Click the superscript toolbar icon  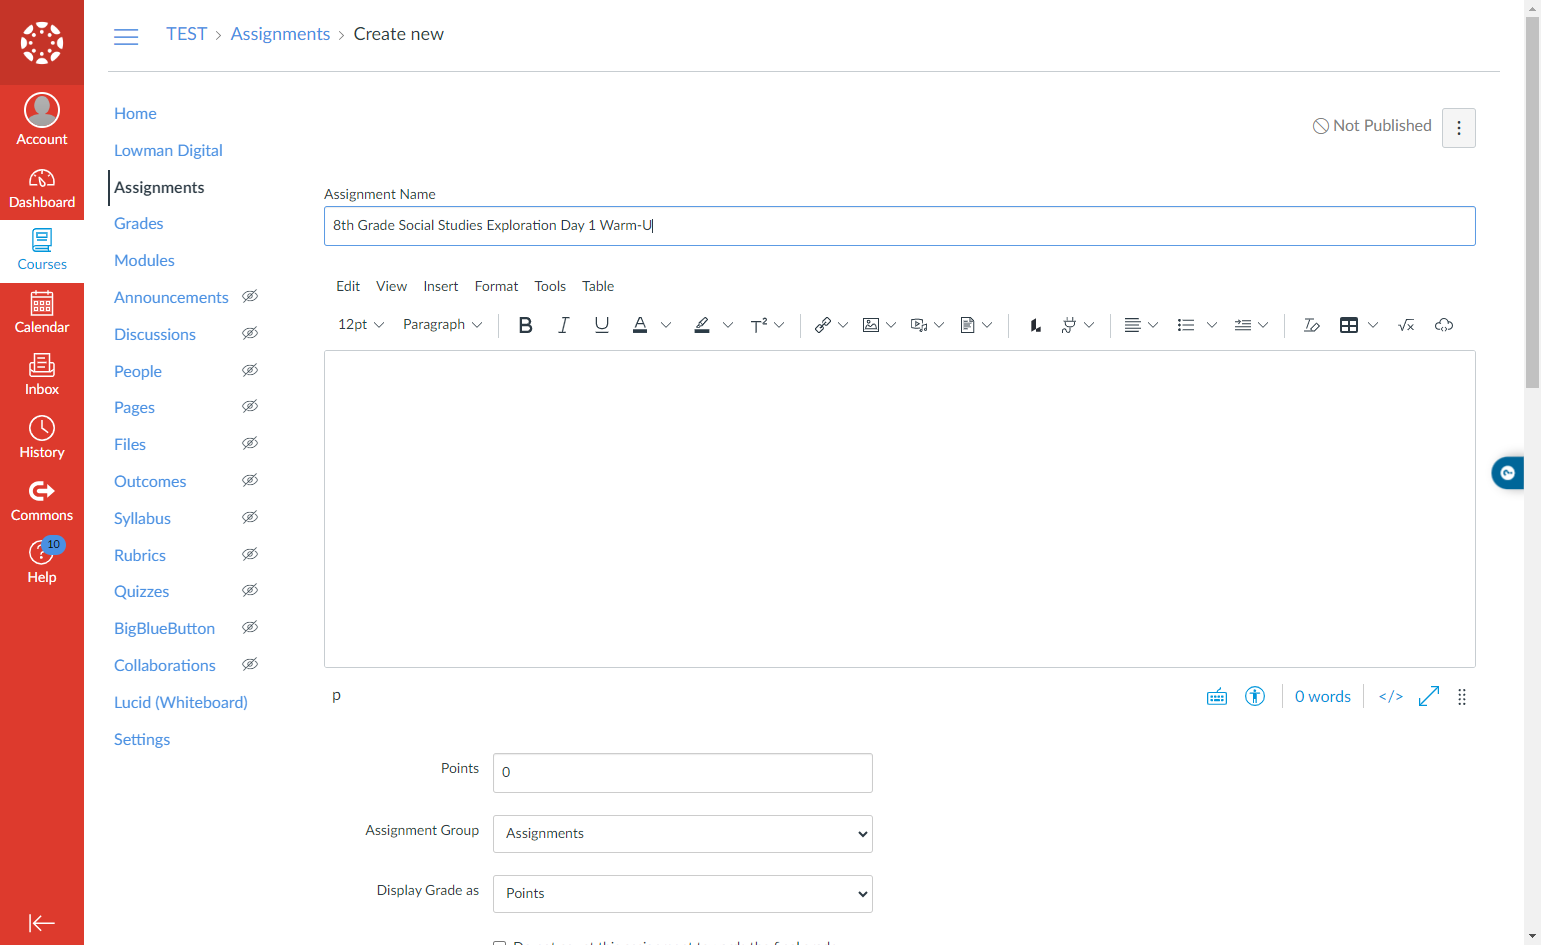[x=759, y=325]
